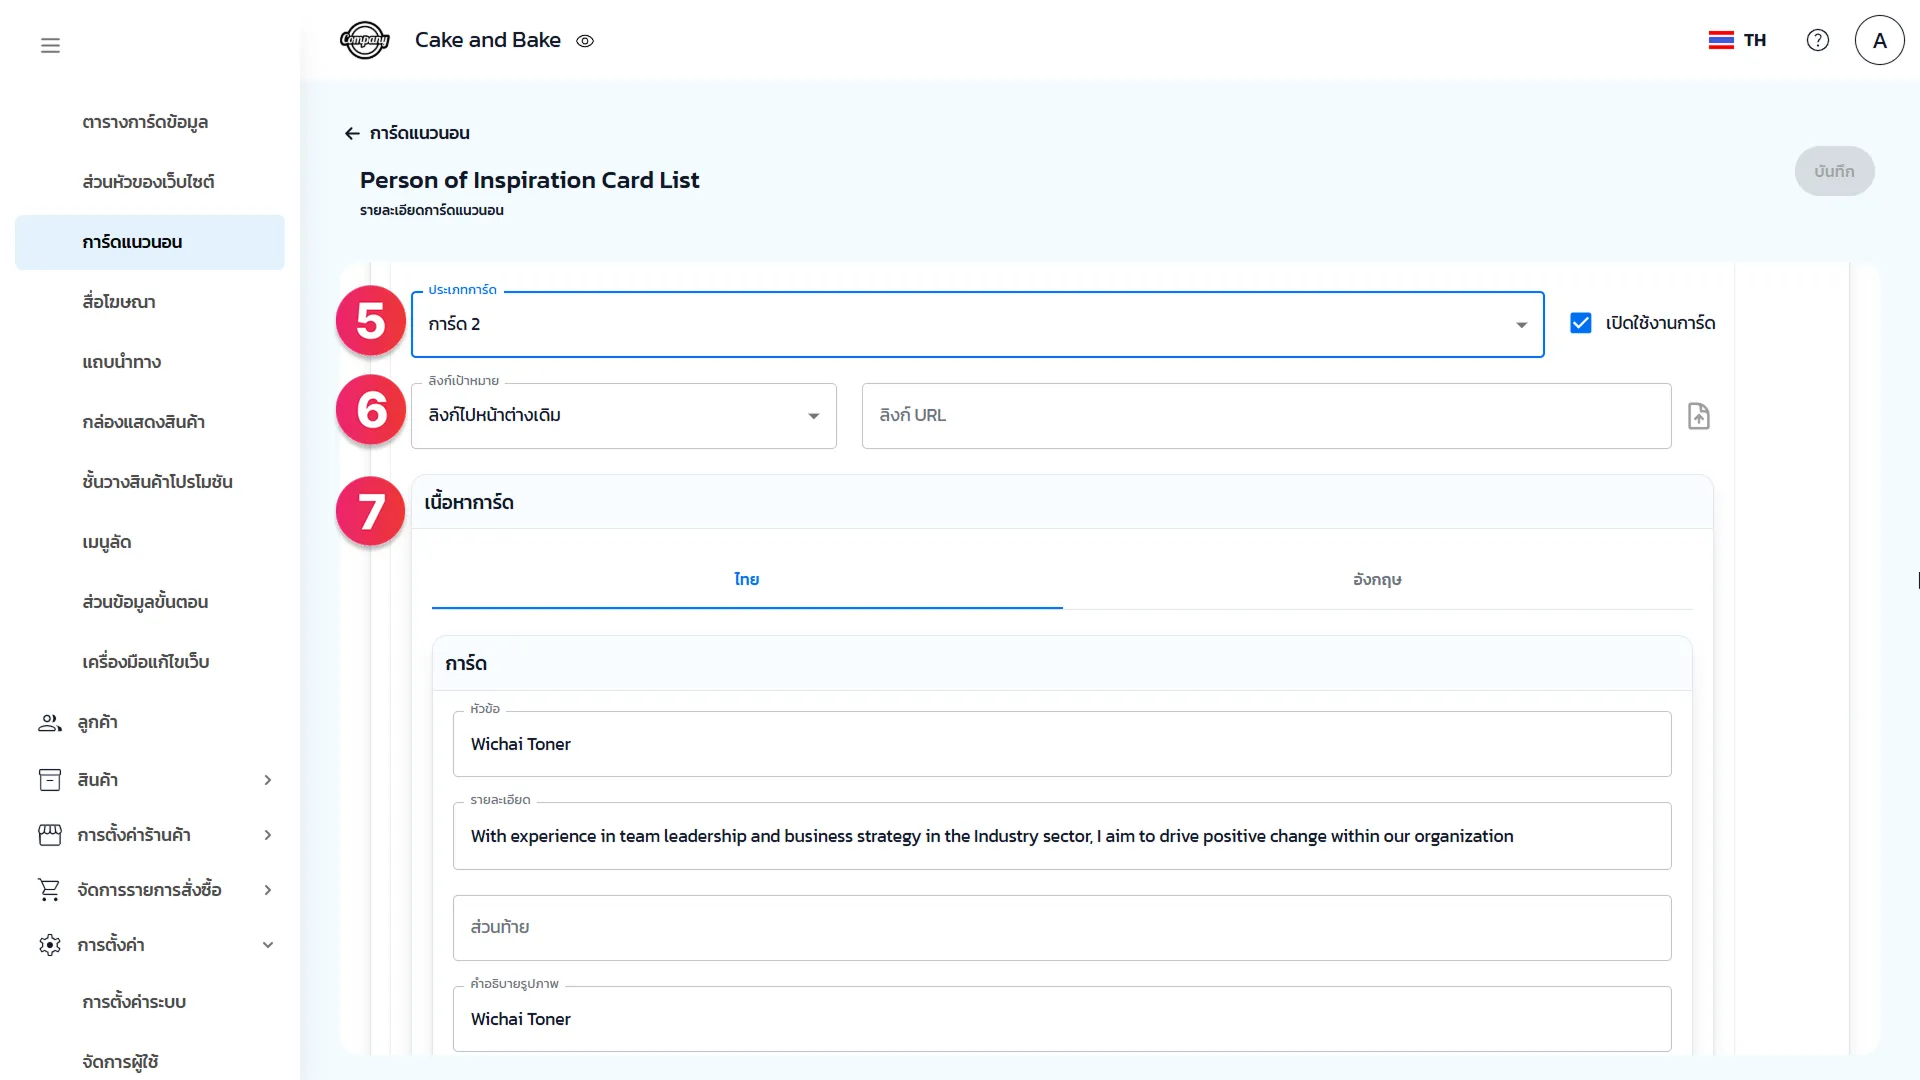The height and width of the screenshot is (1080, 1920).
Task: Open the ลิงก์เป้าหมาย dropdown
Action: point(623,416)
